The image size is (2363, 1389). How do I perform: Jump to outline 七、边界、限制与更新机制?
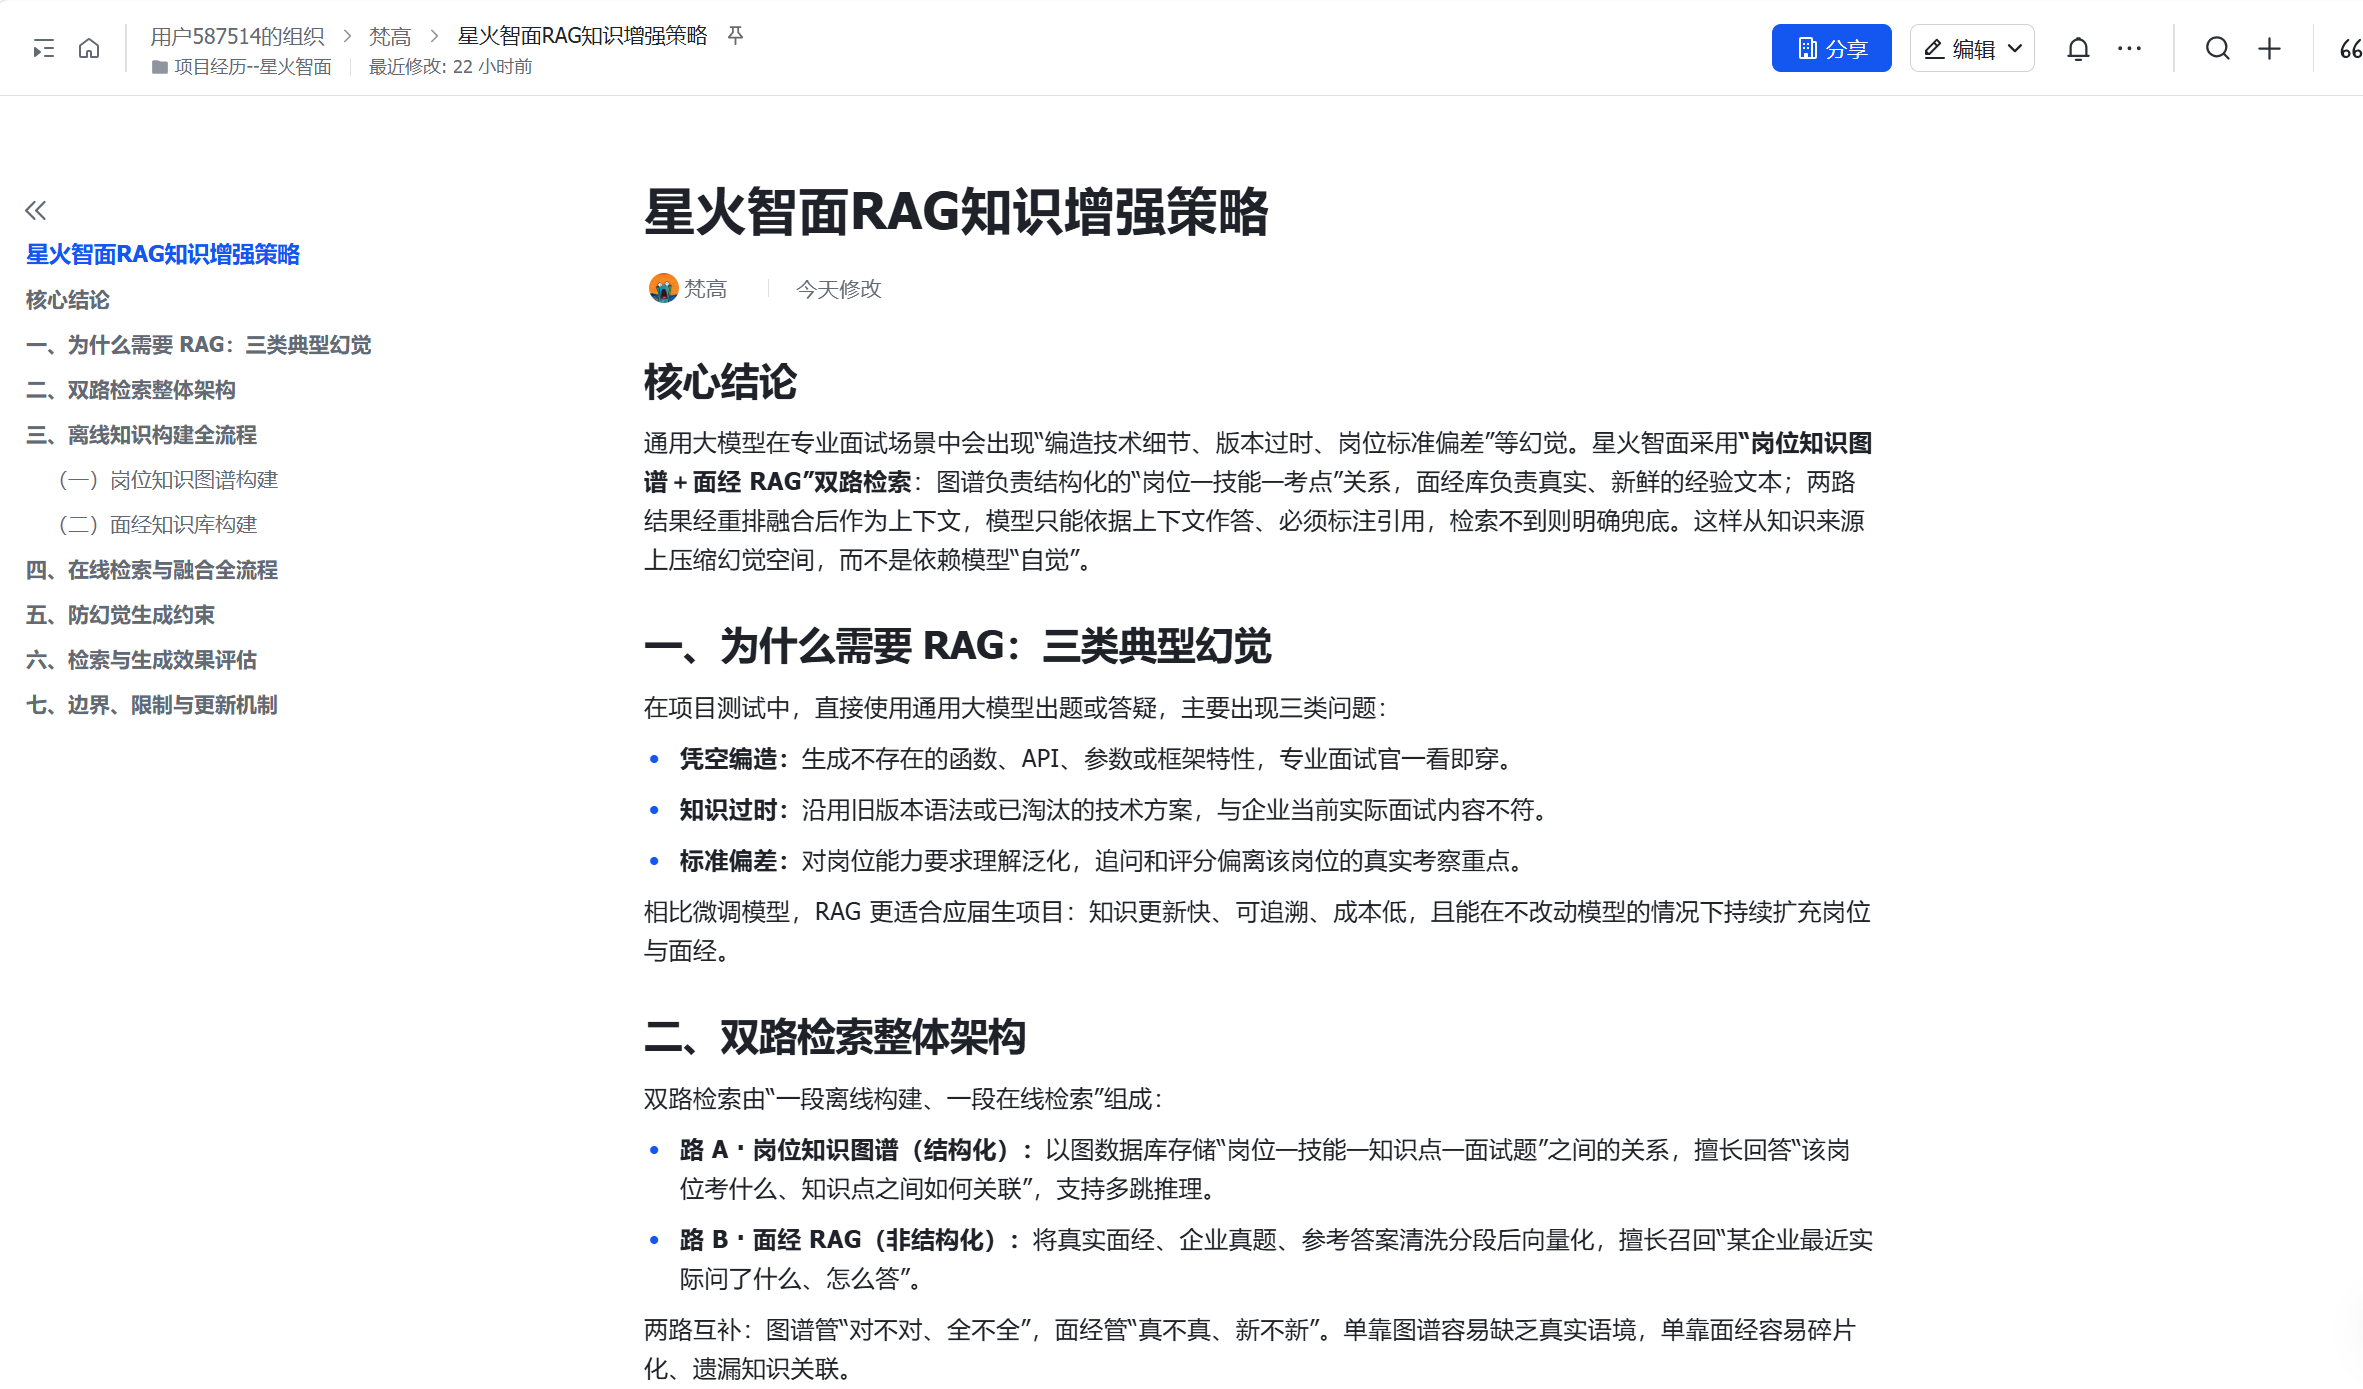click(x=152, y=705)
